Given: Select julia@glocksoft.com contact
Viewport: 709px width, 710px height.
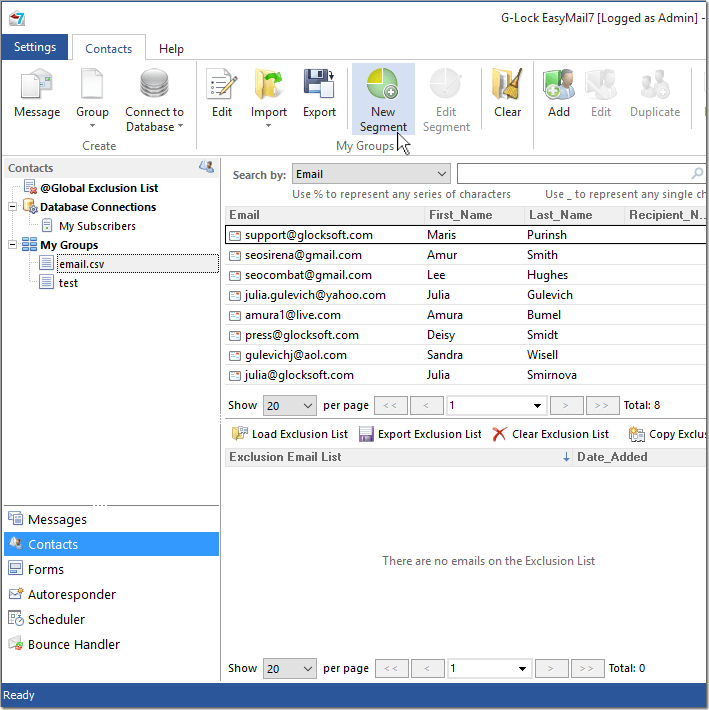Looking at the screenshot, I should (465, 374).
